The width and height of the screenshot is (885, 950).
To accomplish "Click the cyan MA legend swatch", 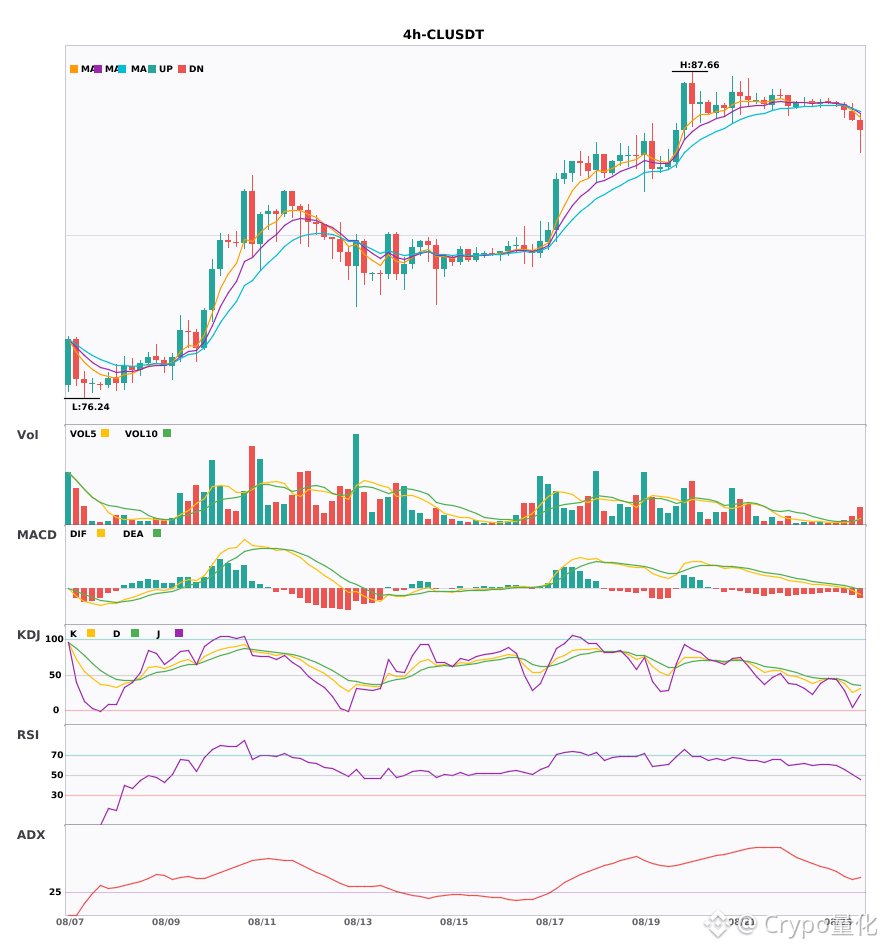I will (x=122, y=69).
